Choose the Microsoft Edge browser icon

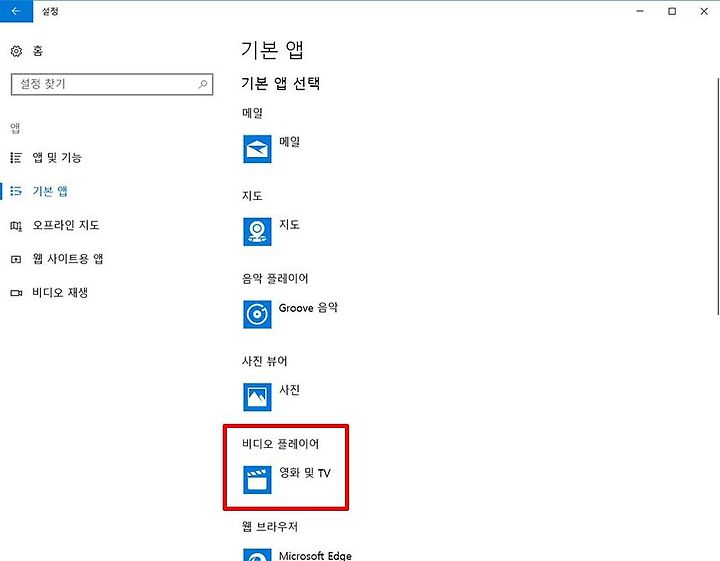coord(257,554)
